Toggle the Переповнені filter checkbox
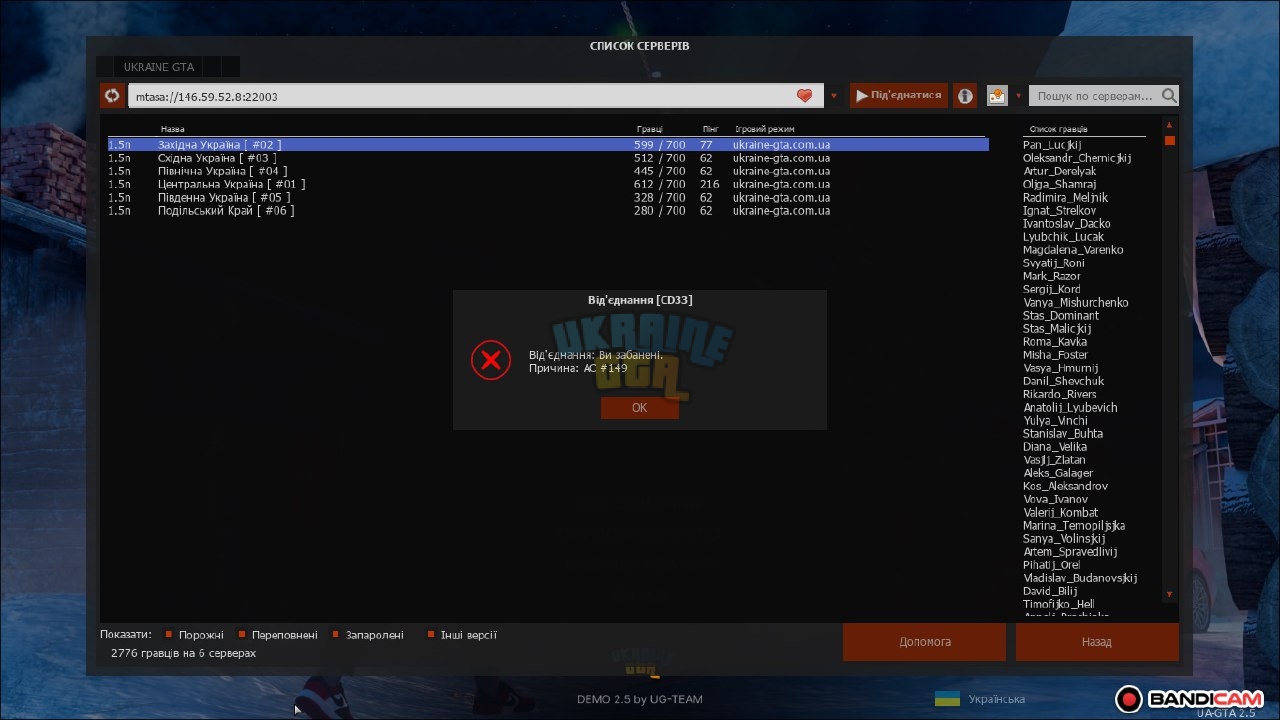1280x720 pixels. tap(242, 634)
